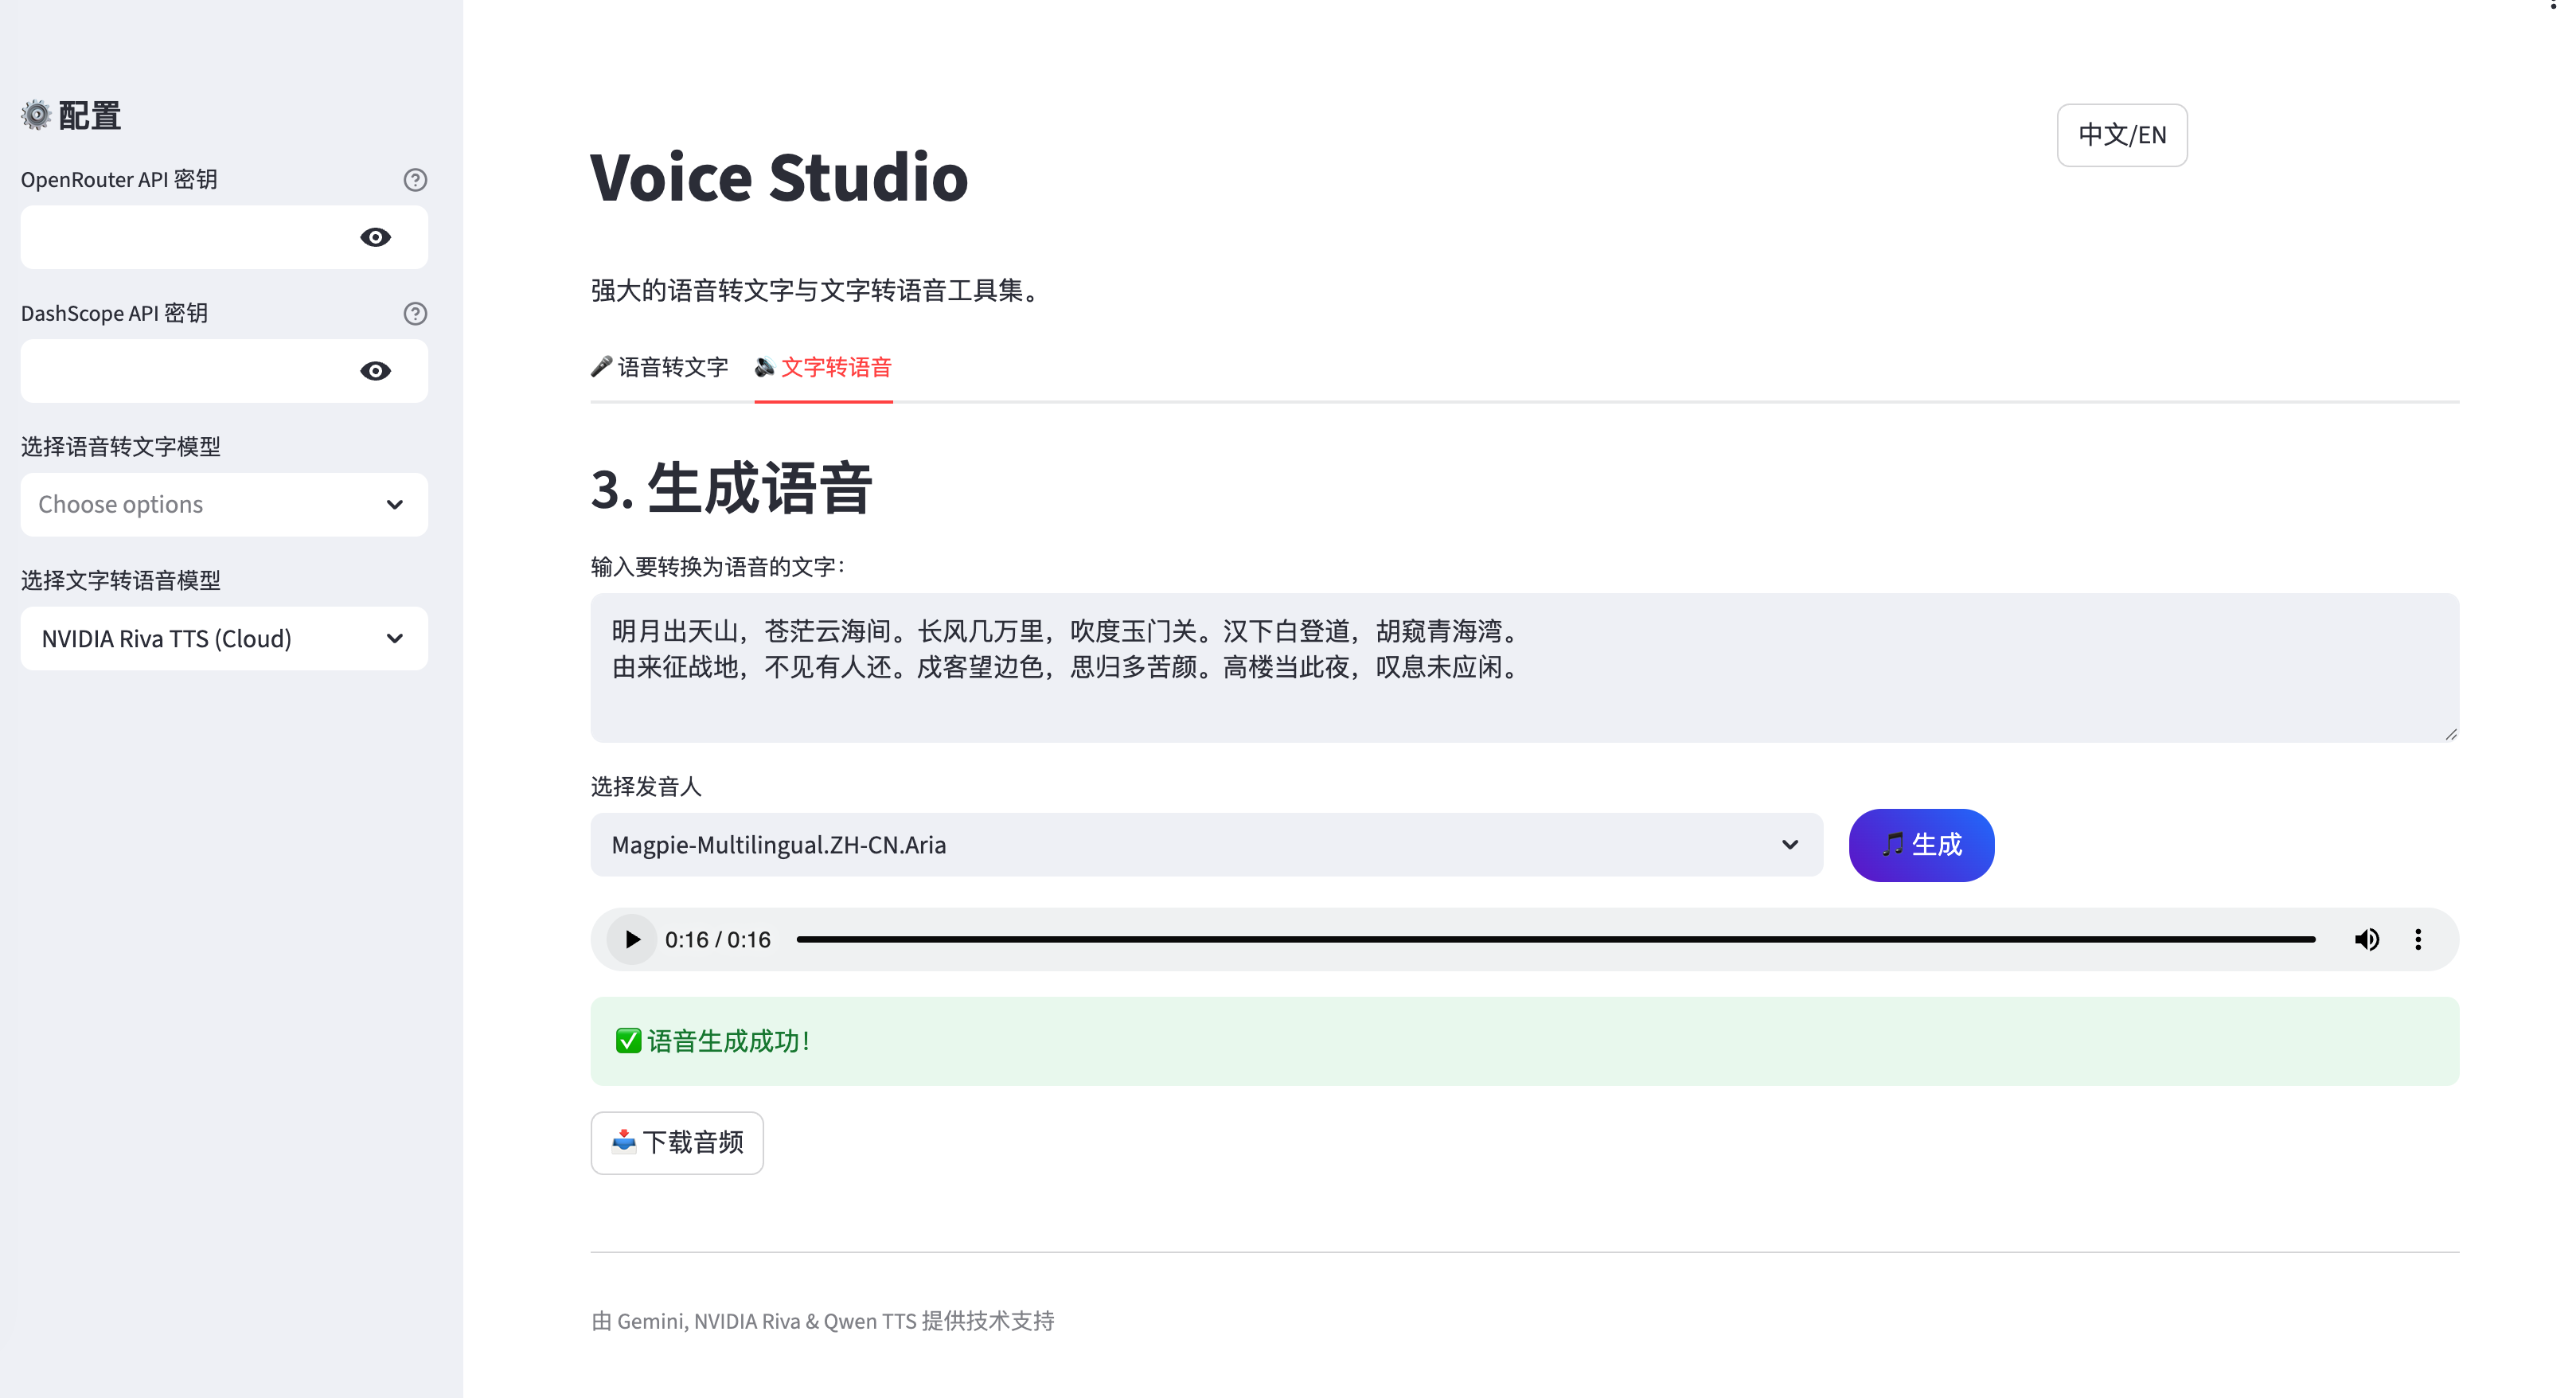The image size is (2576, 1398).
Task: Open audio player more options menu
Action: pos(2418,939)
